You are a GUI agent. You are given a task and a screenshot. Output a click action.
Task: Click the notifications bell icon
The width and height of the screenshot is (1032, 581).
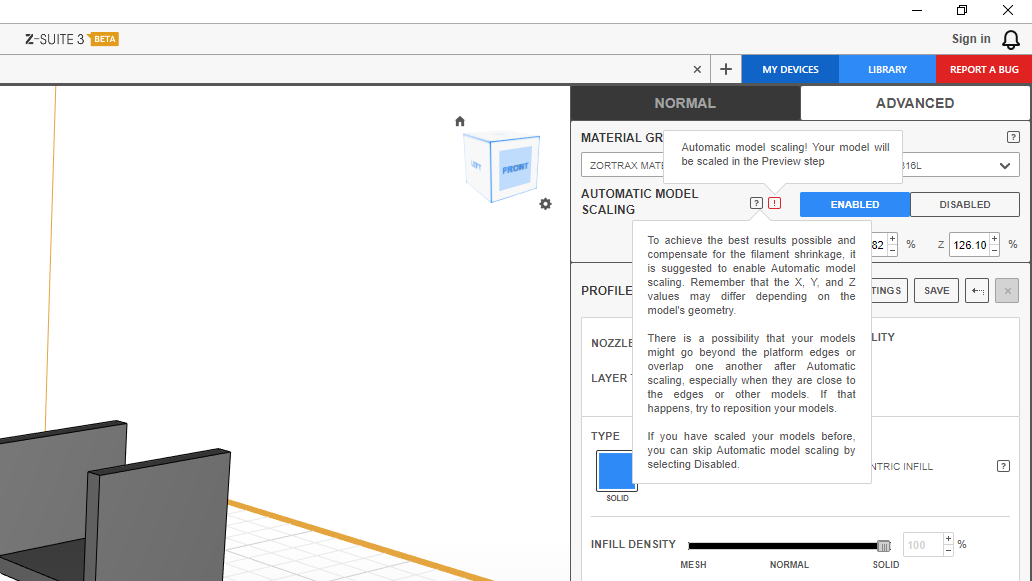1011,39
